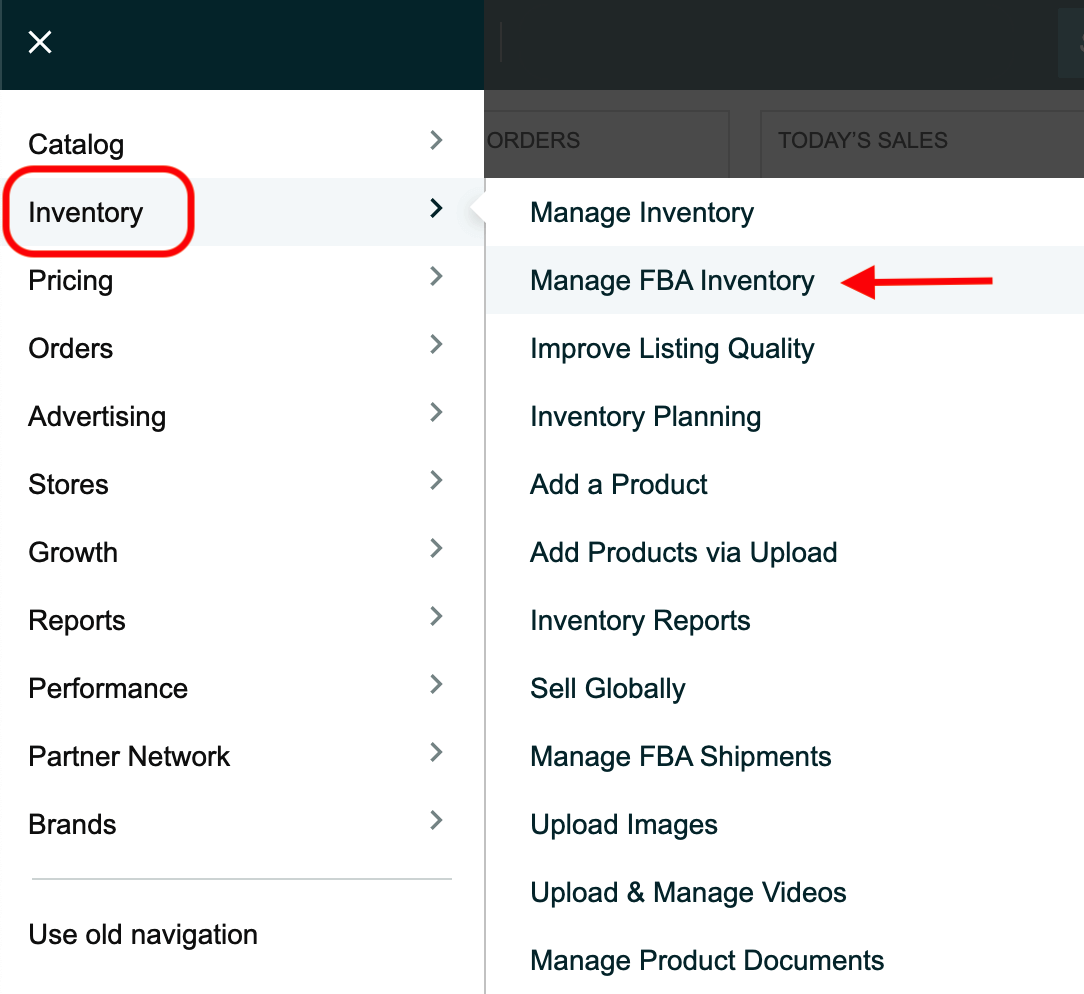Open the Advertising menu item
This screenshot has width=1084, height=994.
(97, 417)
